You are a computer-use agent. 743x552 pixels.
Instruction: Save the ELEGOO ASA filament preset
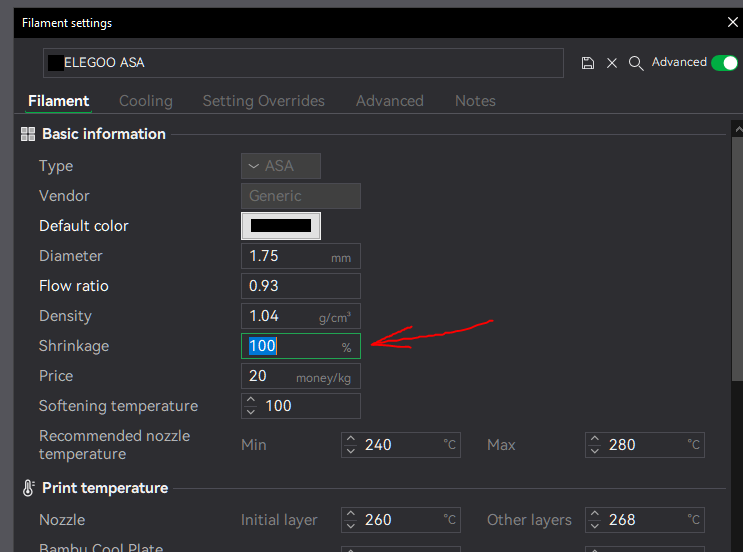[x=588, y=63]
